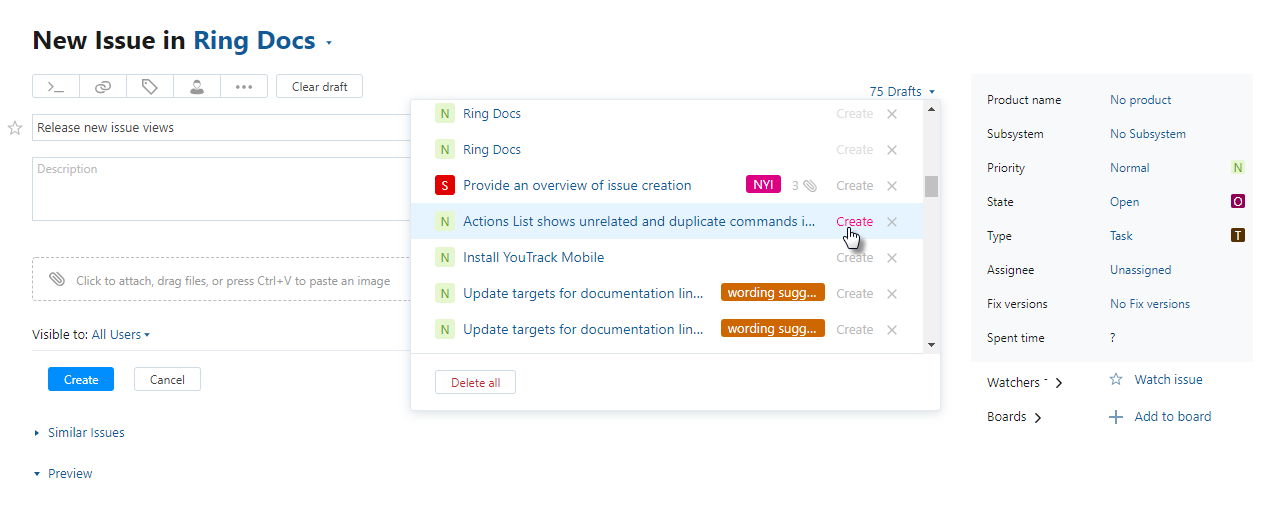Viewport: 1285px width, 523px height.
Task: Click the red S priority icon
Action: coord(445,185)
